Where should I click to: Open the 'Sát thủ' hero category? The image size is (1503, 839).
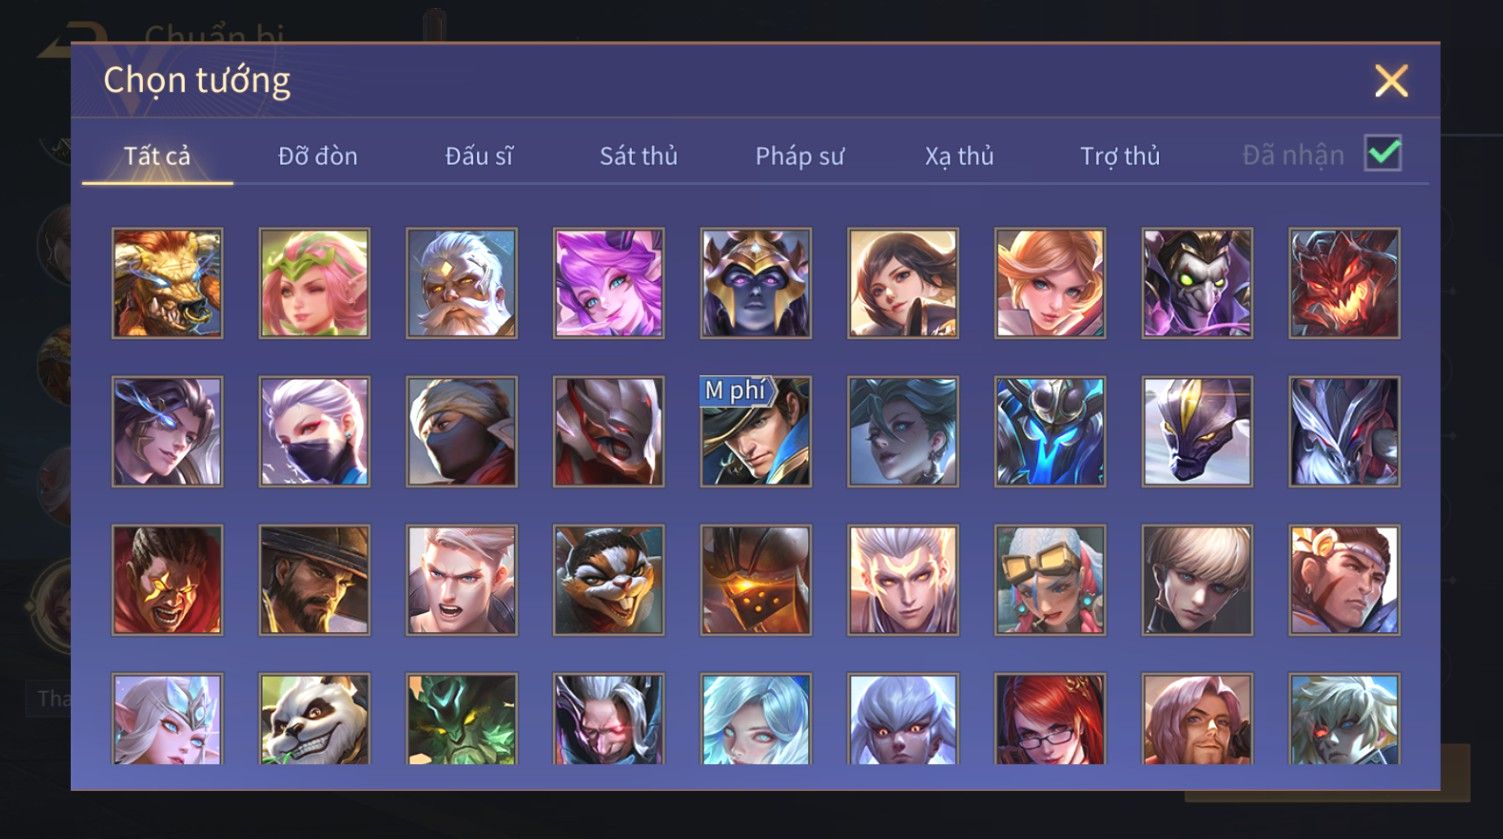click(639, 156)
